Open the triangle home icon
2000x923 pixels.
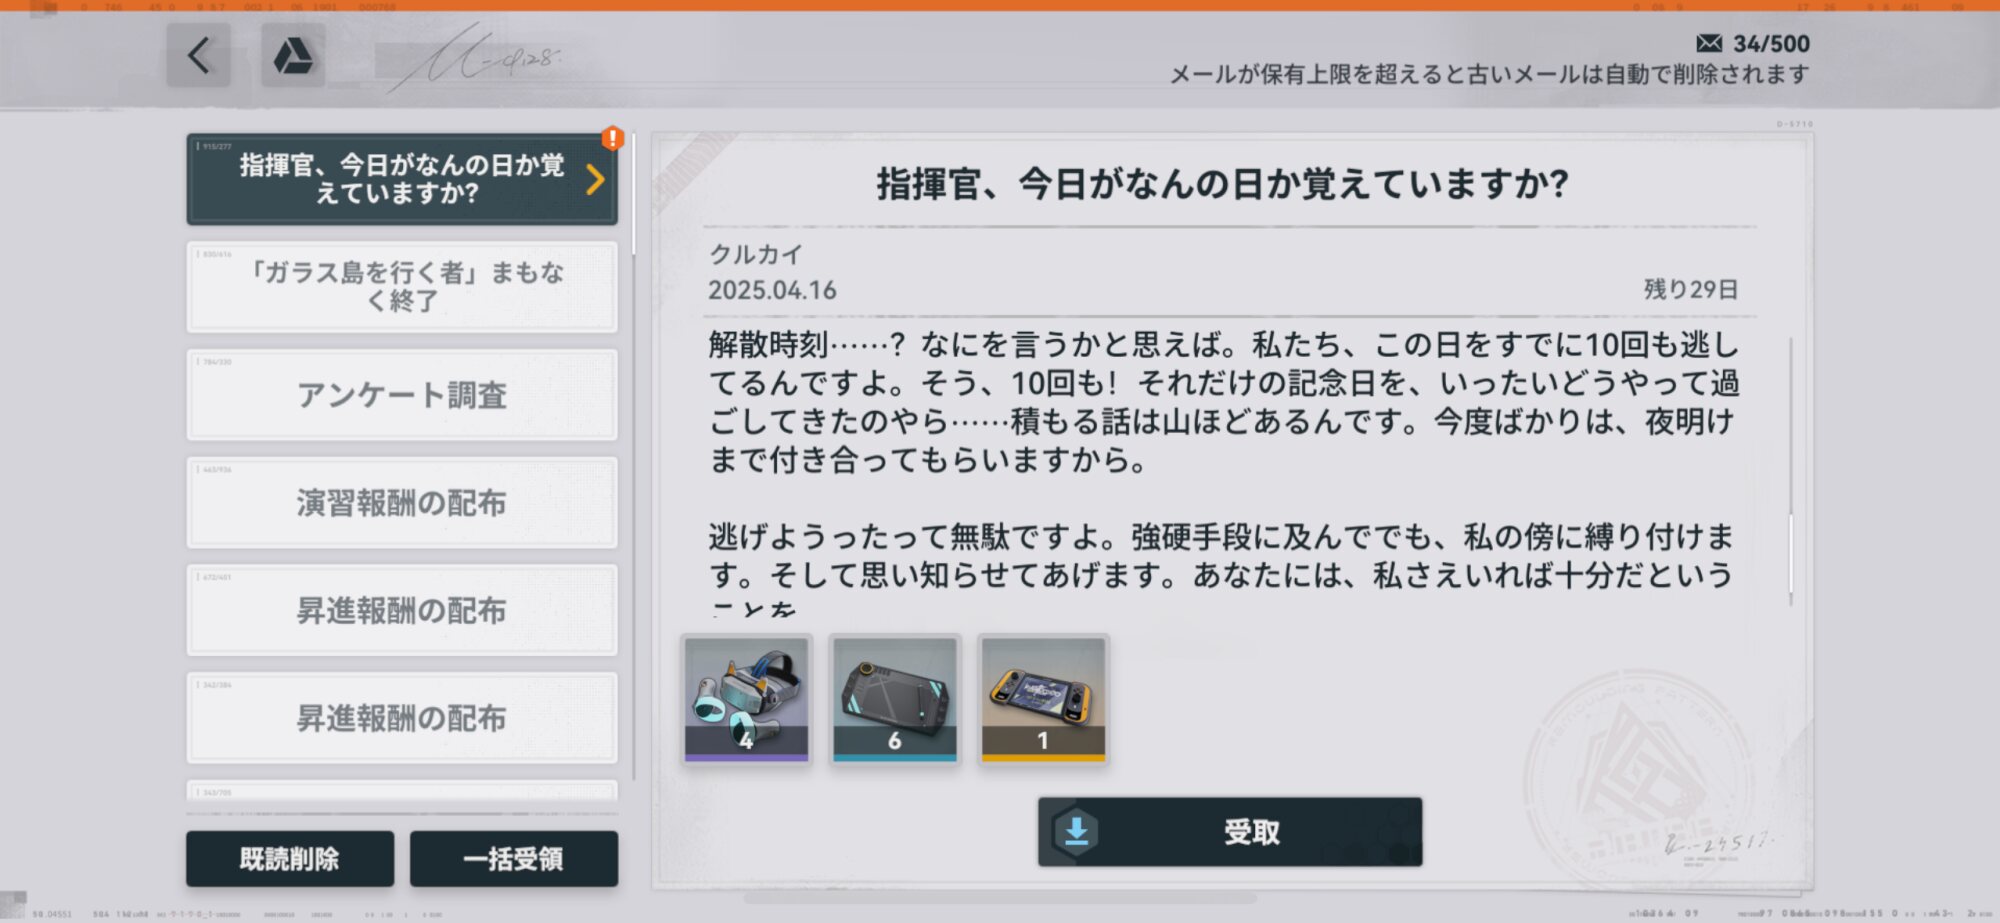(293, 55)
